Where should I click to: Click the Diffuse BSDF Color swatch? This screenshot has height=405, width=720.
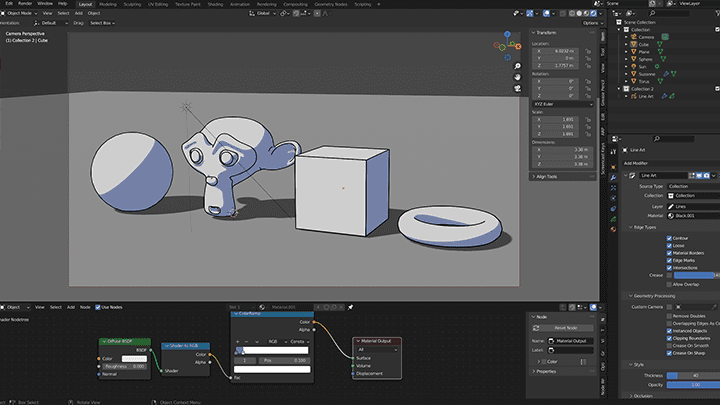tap(134, 359)
